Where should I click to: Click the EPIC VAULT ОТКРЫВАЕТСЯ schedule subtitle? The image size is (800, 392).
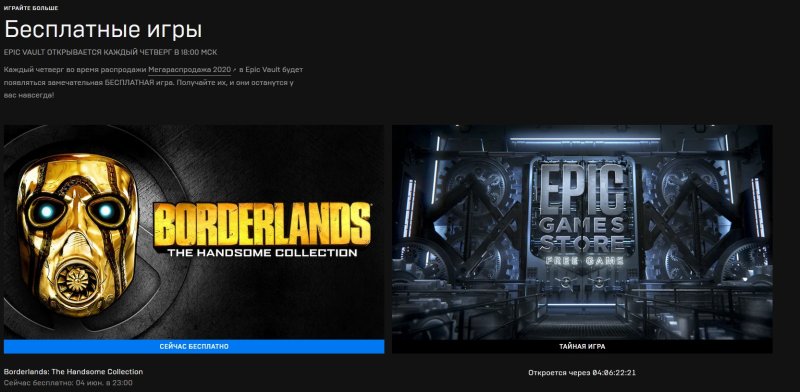pyautogui.click(x=111, y=53)
